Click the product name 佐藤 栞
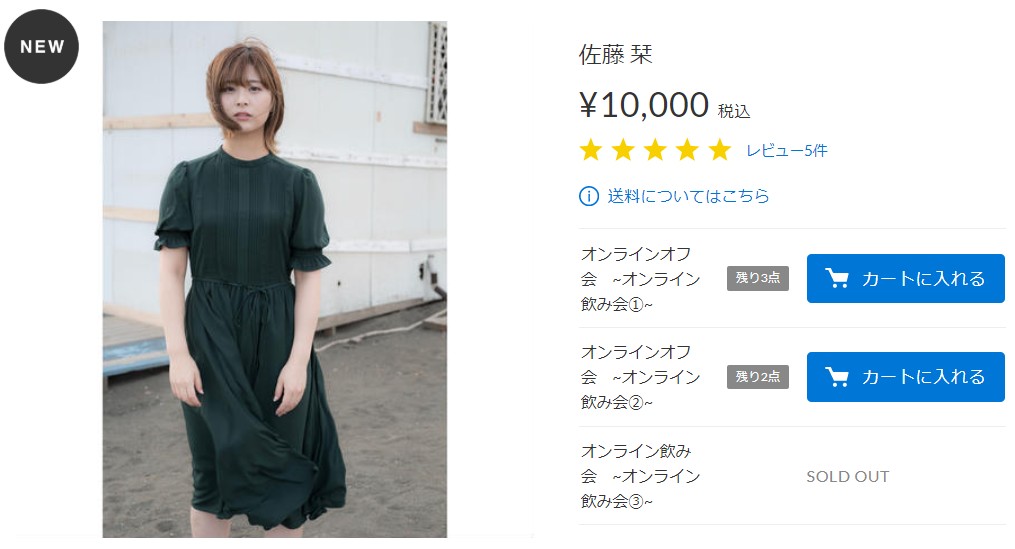 615,54
